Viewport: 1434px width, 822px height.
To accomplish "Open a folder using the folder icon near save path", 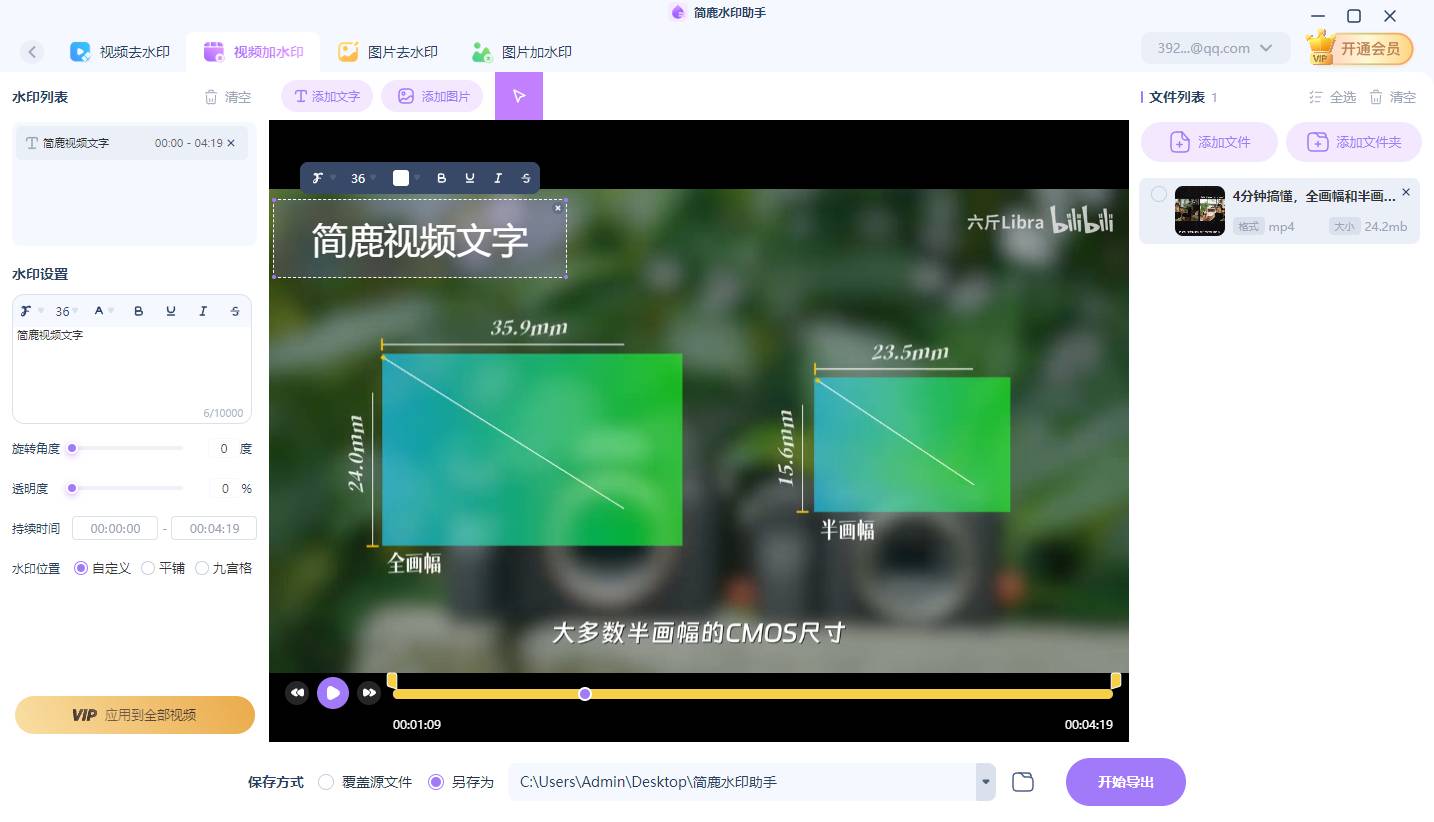I will (1022, 782).
